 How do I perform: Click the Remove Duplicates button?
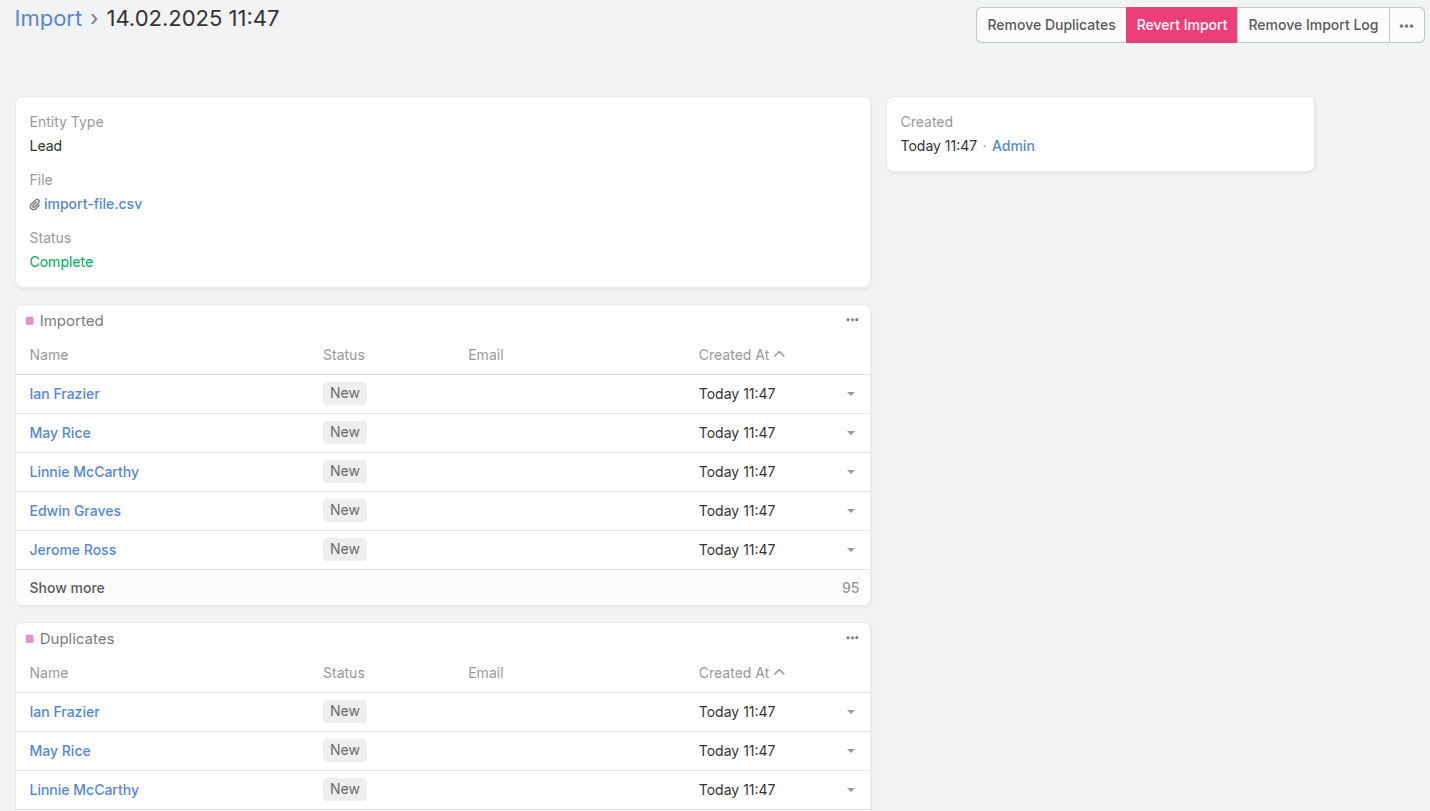(x=1051, y=25)
